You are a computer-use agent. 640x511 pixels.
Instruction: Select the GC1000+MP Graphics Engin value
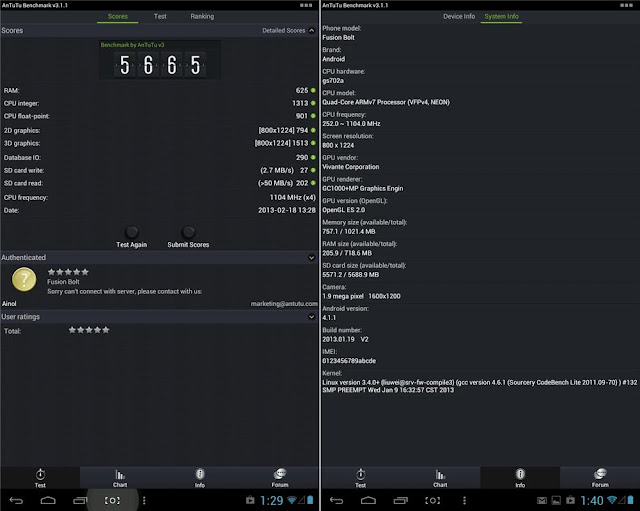pyautogui.click(x=362, y=189)
